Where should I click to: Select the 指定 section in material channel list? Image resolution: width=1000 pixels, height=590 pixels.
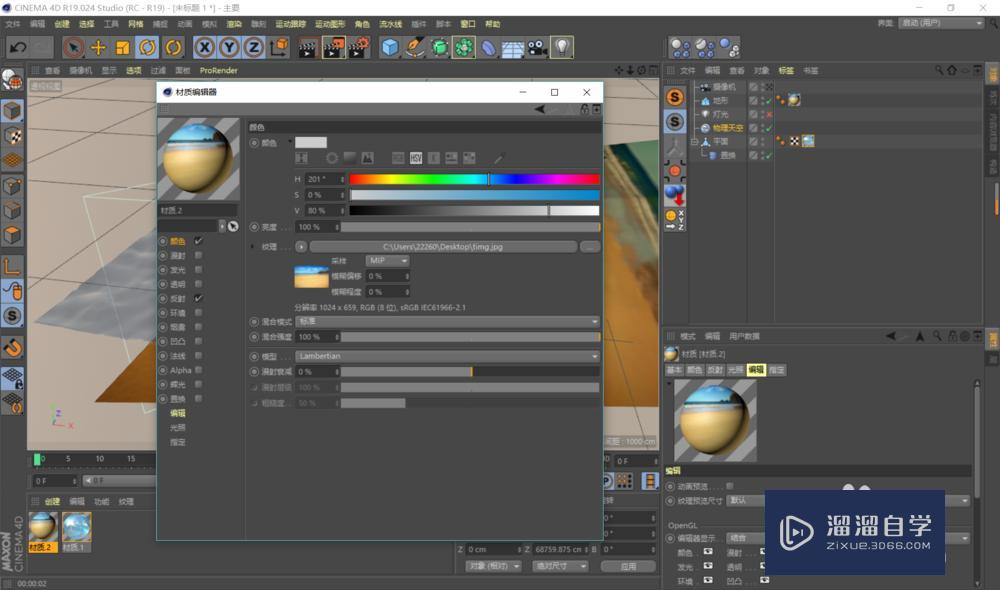point(178,442)
